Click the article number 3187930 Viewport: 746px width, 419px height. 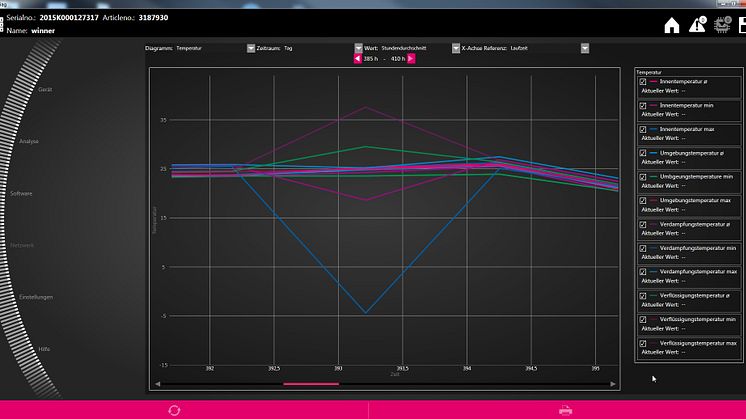153,18
